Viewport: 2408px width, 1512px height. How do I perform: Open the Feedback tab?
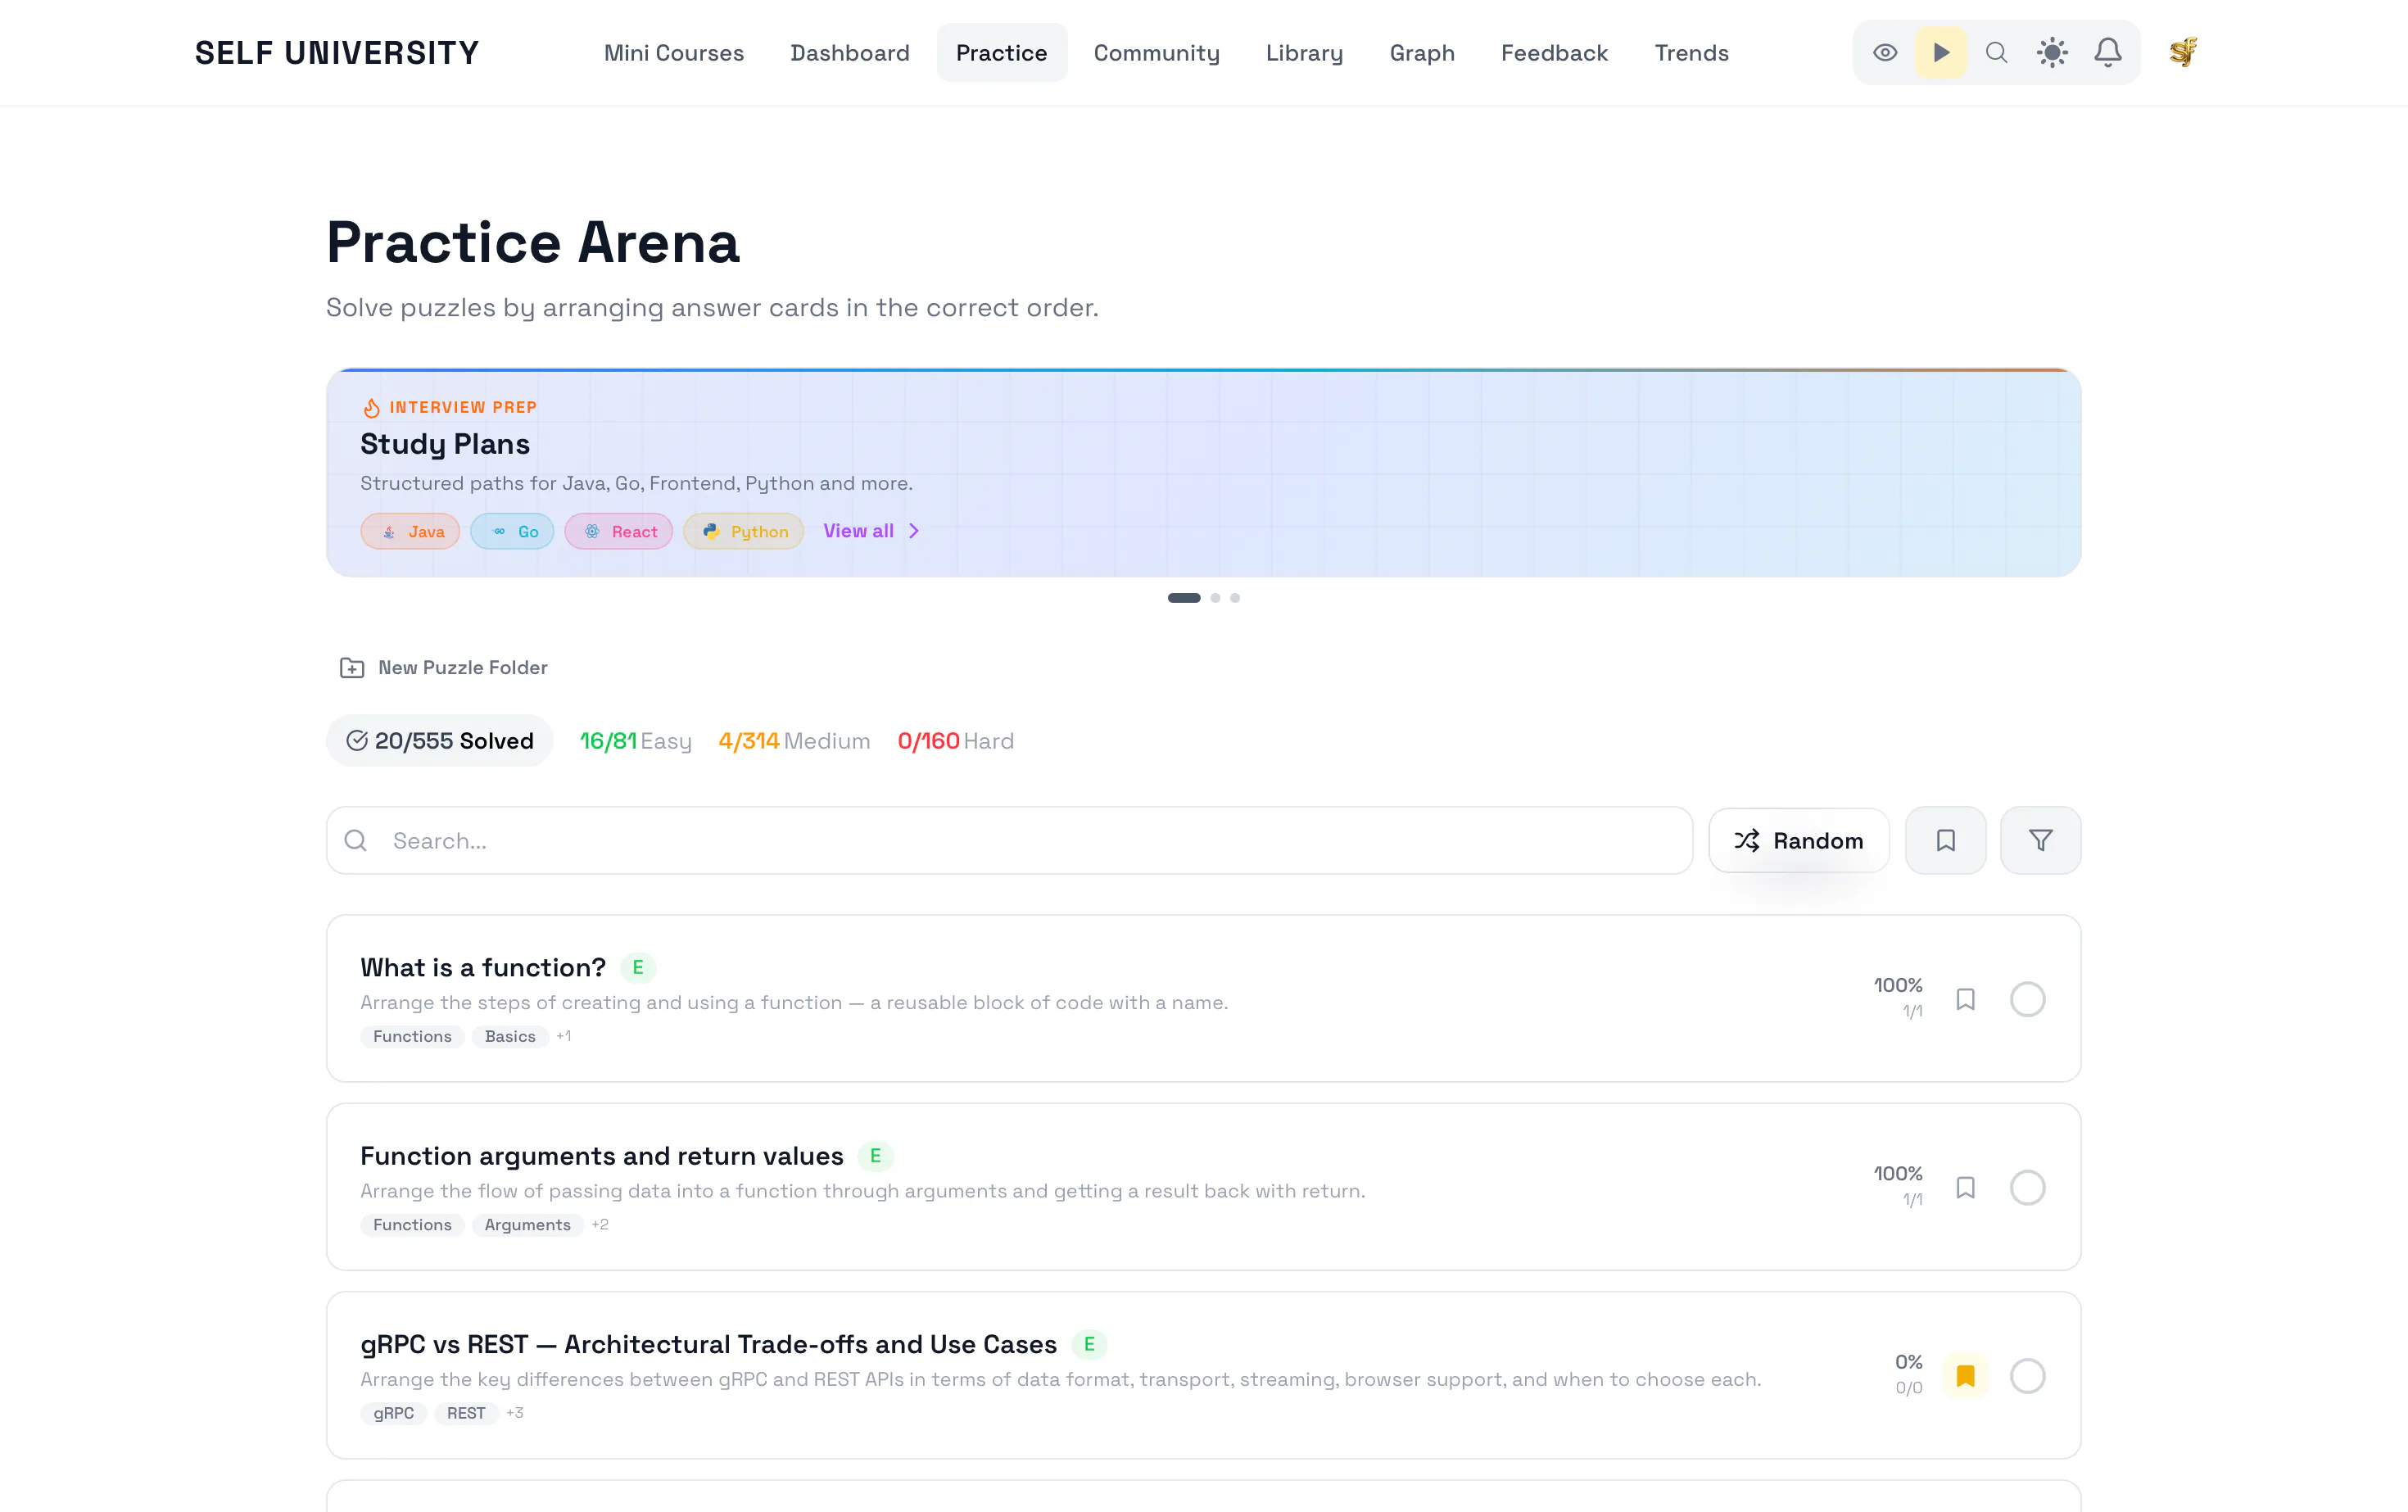[x=1554, y=53]
